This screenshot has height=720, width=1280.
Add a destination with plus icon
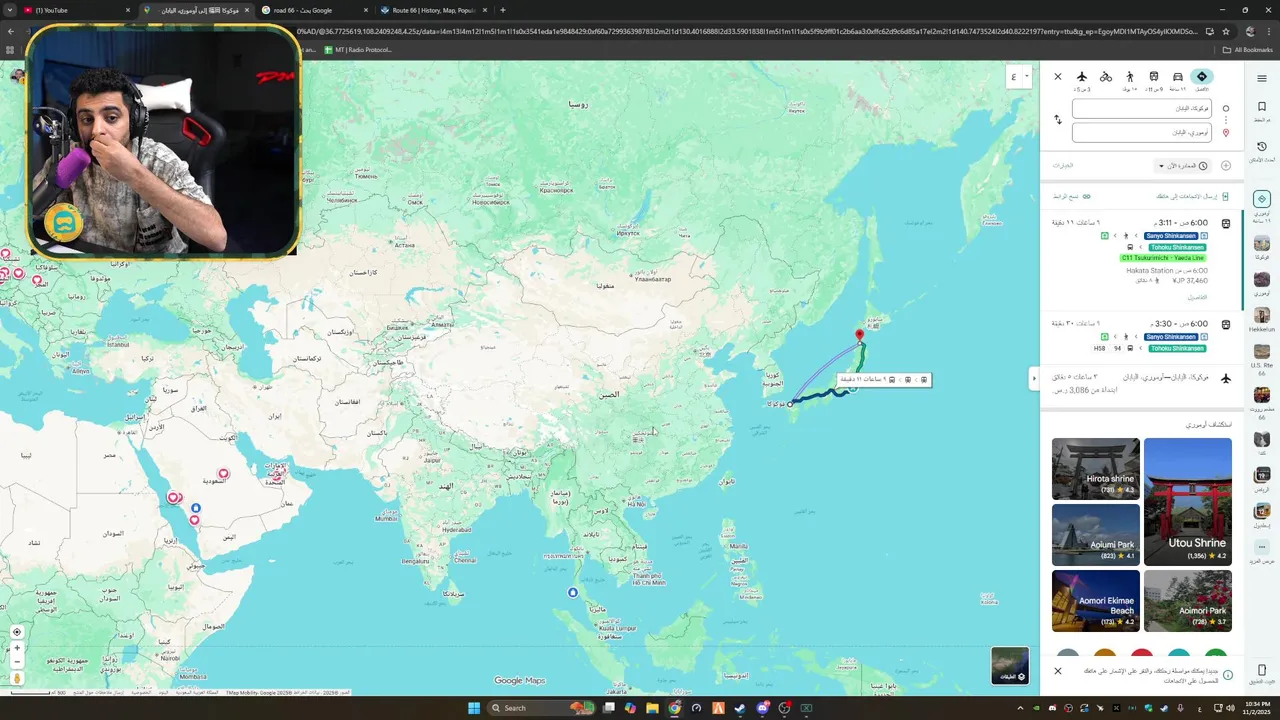tap(1226, 165)
